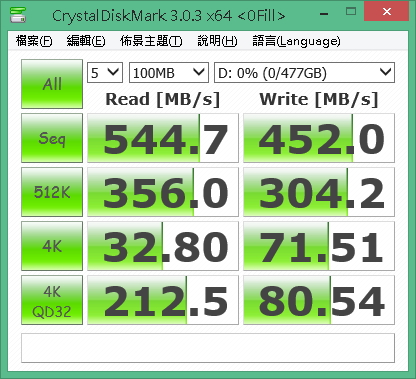
Task: Run all benchmarks with the All button
Action: [x=52, y=84]
